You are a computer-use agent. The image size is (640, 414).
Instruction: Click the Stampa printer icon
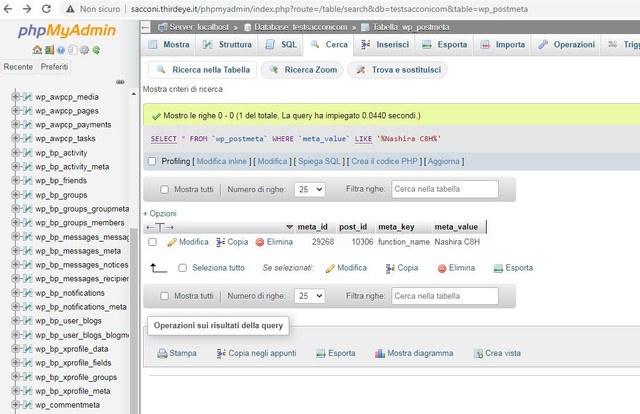tap(162, 353)
